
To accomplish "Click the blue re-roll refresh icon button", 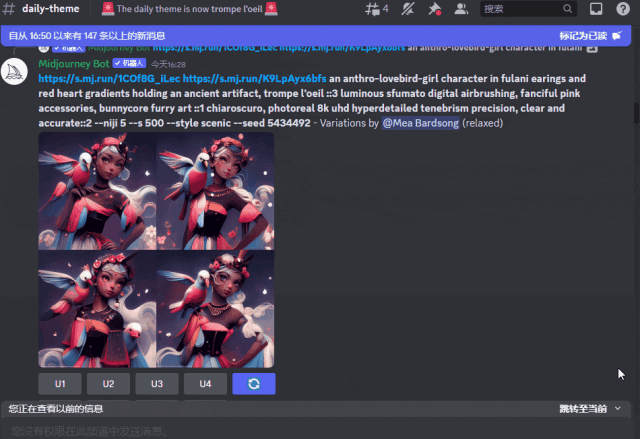I will tap(253, 383).
